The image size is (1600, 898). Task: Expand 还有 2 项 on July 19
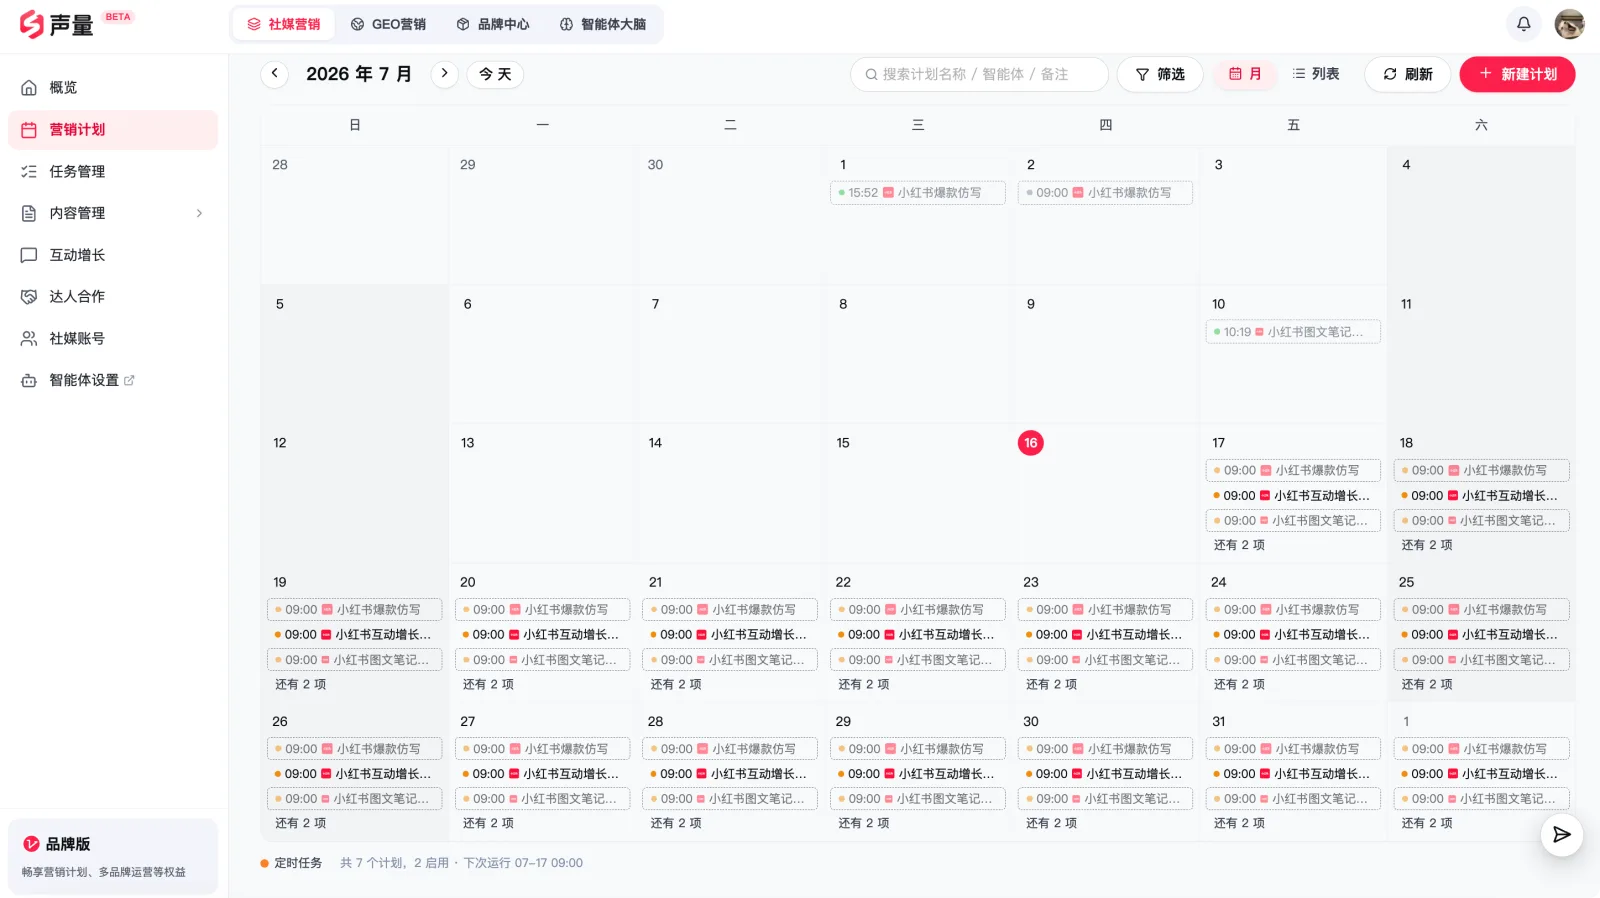click(x=301, y=684)
